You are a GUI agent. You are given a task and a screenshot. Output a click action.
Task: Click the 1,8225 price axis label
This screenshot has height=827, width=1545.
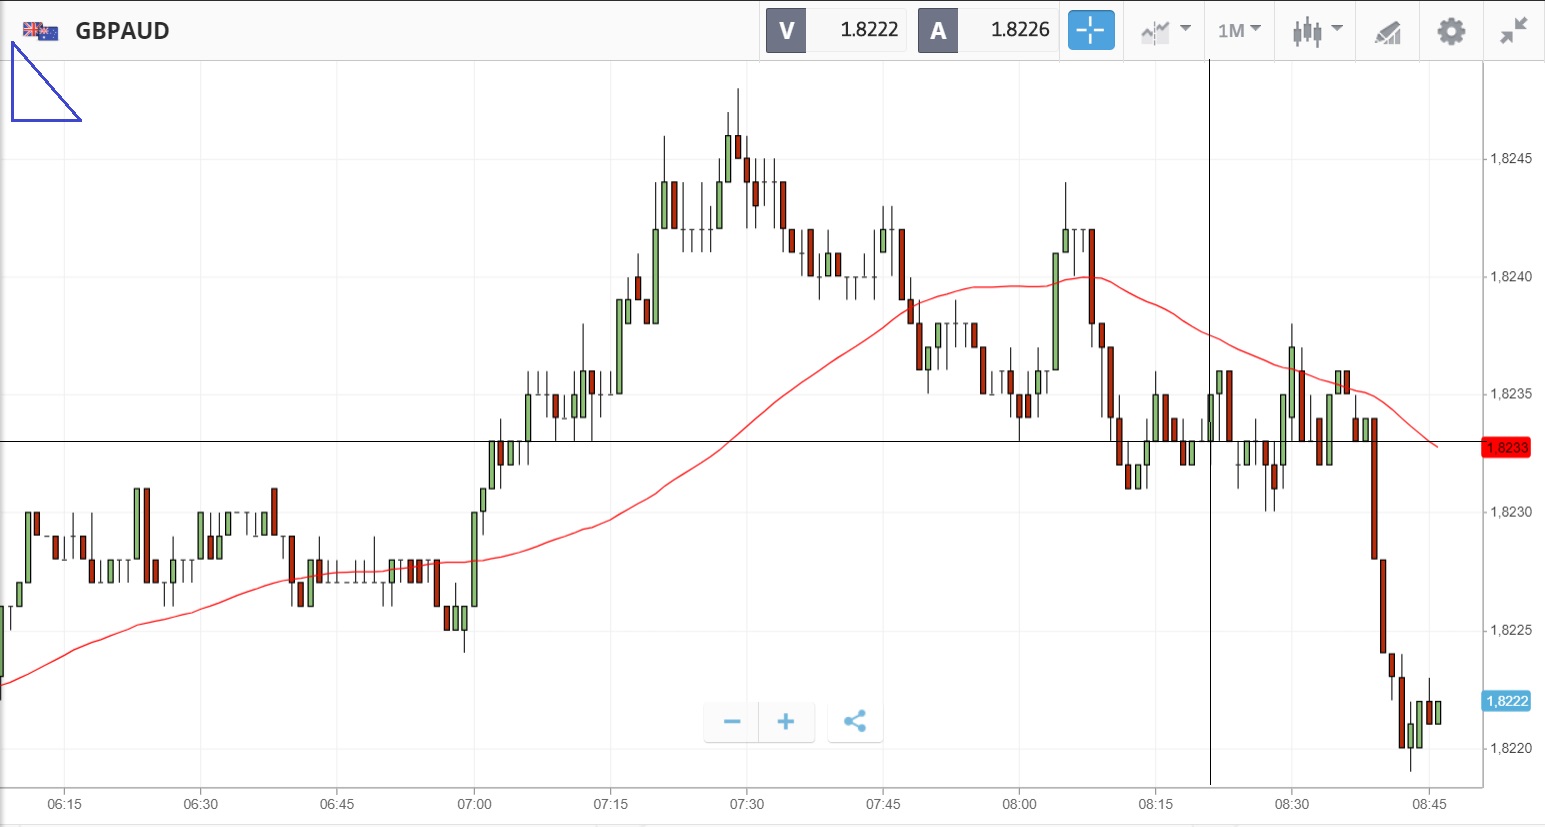click(1510, 630)
